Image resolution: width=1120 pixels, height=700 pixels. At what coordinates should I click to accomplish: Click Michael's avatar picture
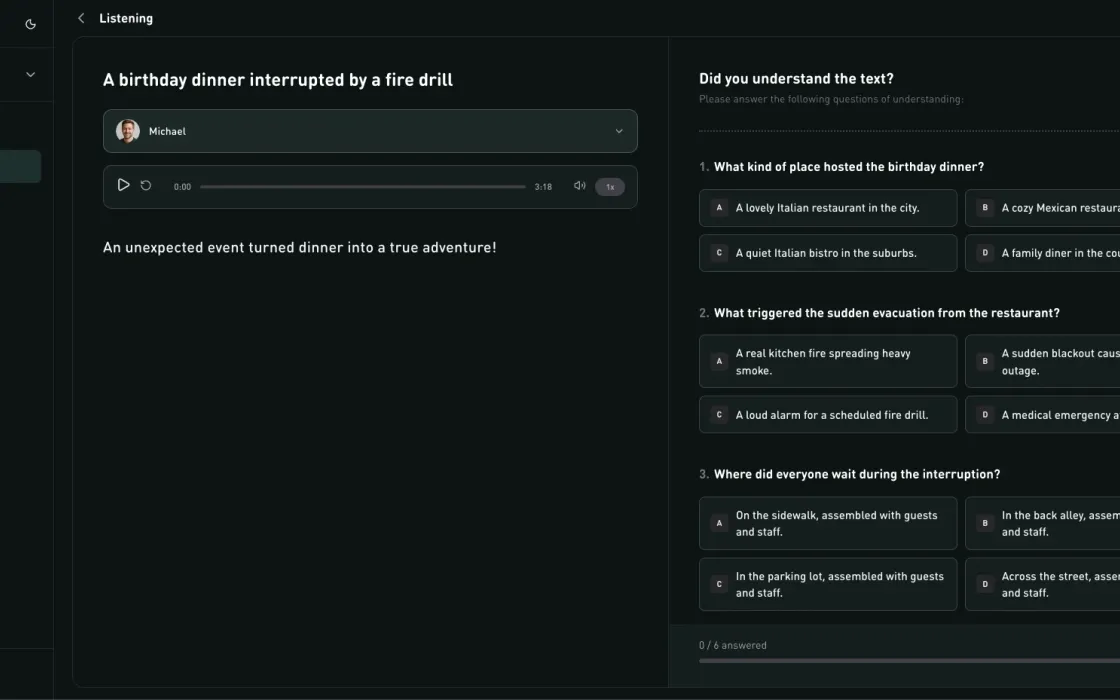pos(128,131)
